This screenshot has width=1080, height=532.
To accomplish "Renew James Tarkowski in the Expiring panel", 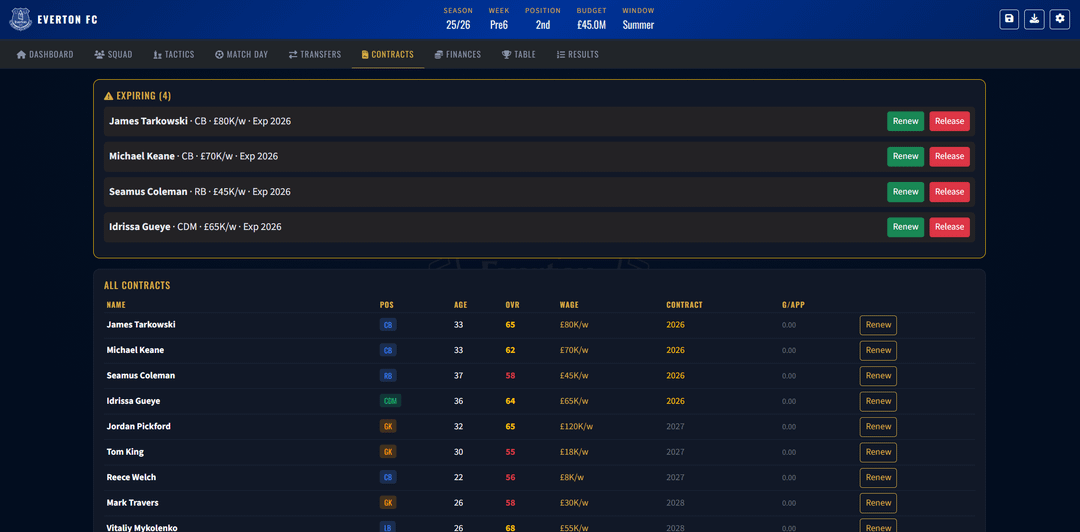I will click(x=905, y=121).
